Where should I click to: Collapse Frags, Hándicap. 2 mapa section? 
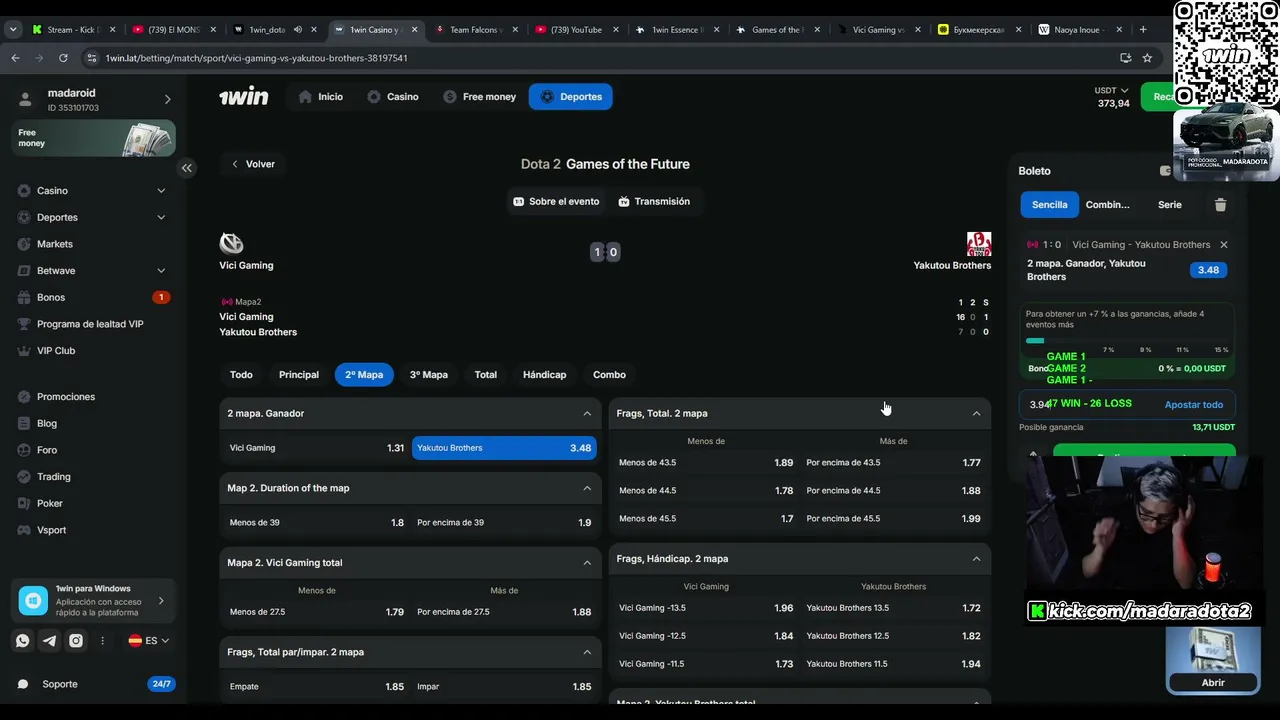[976, 559]
